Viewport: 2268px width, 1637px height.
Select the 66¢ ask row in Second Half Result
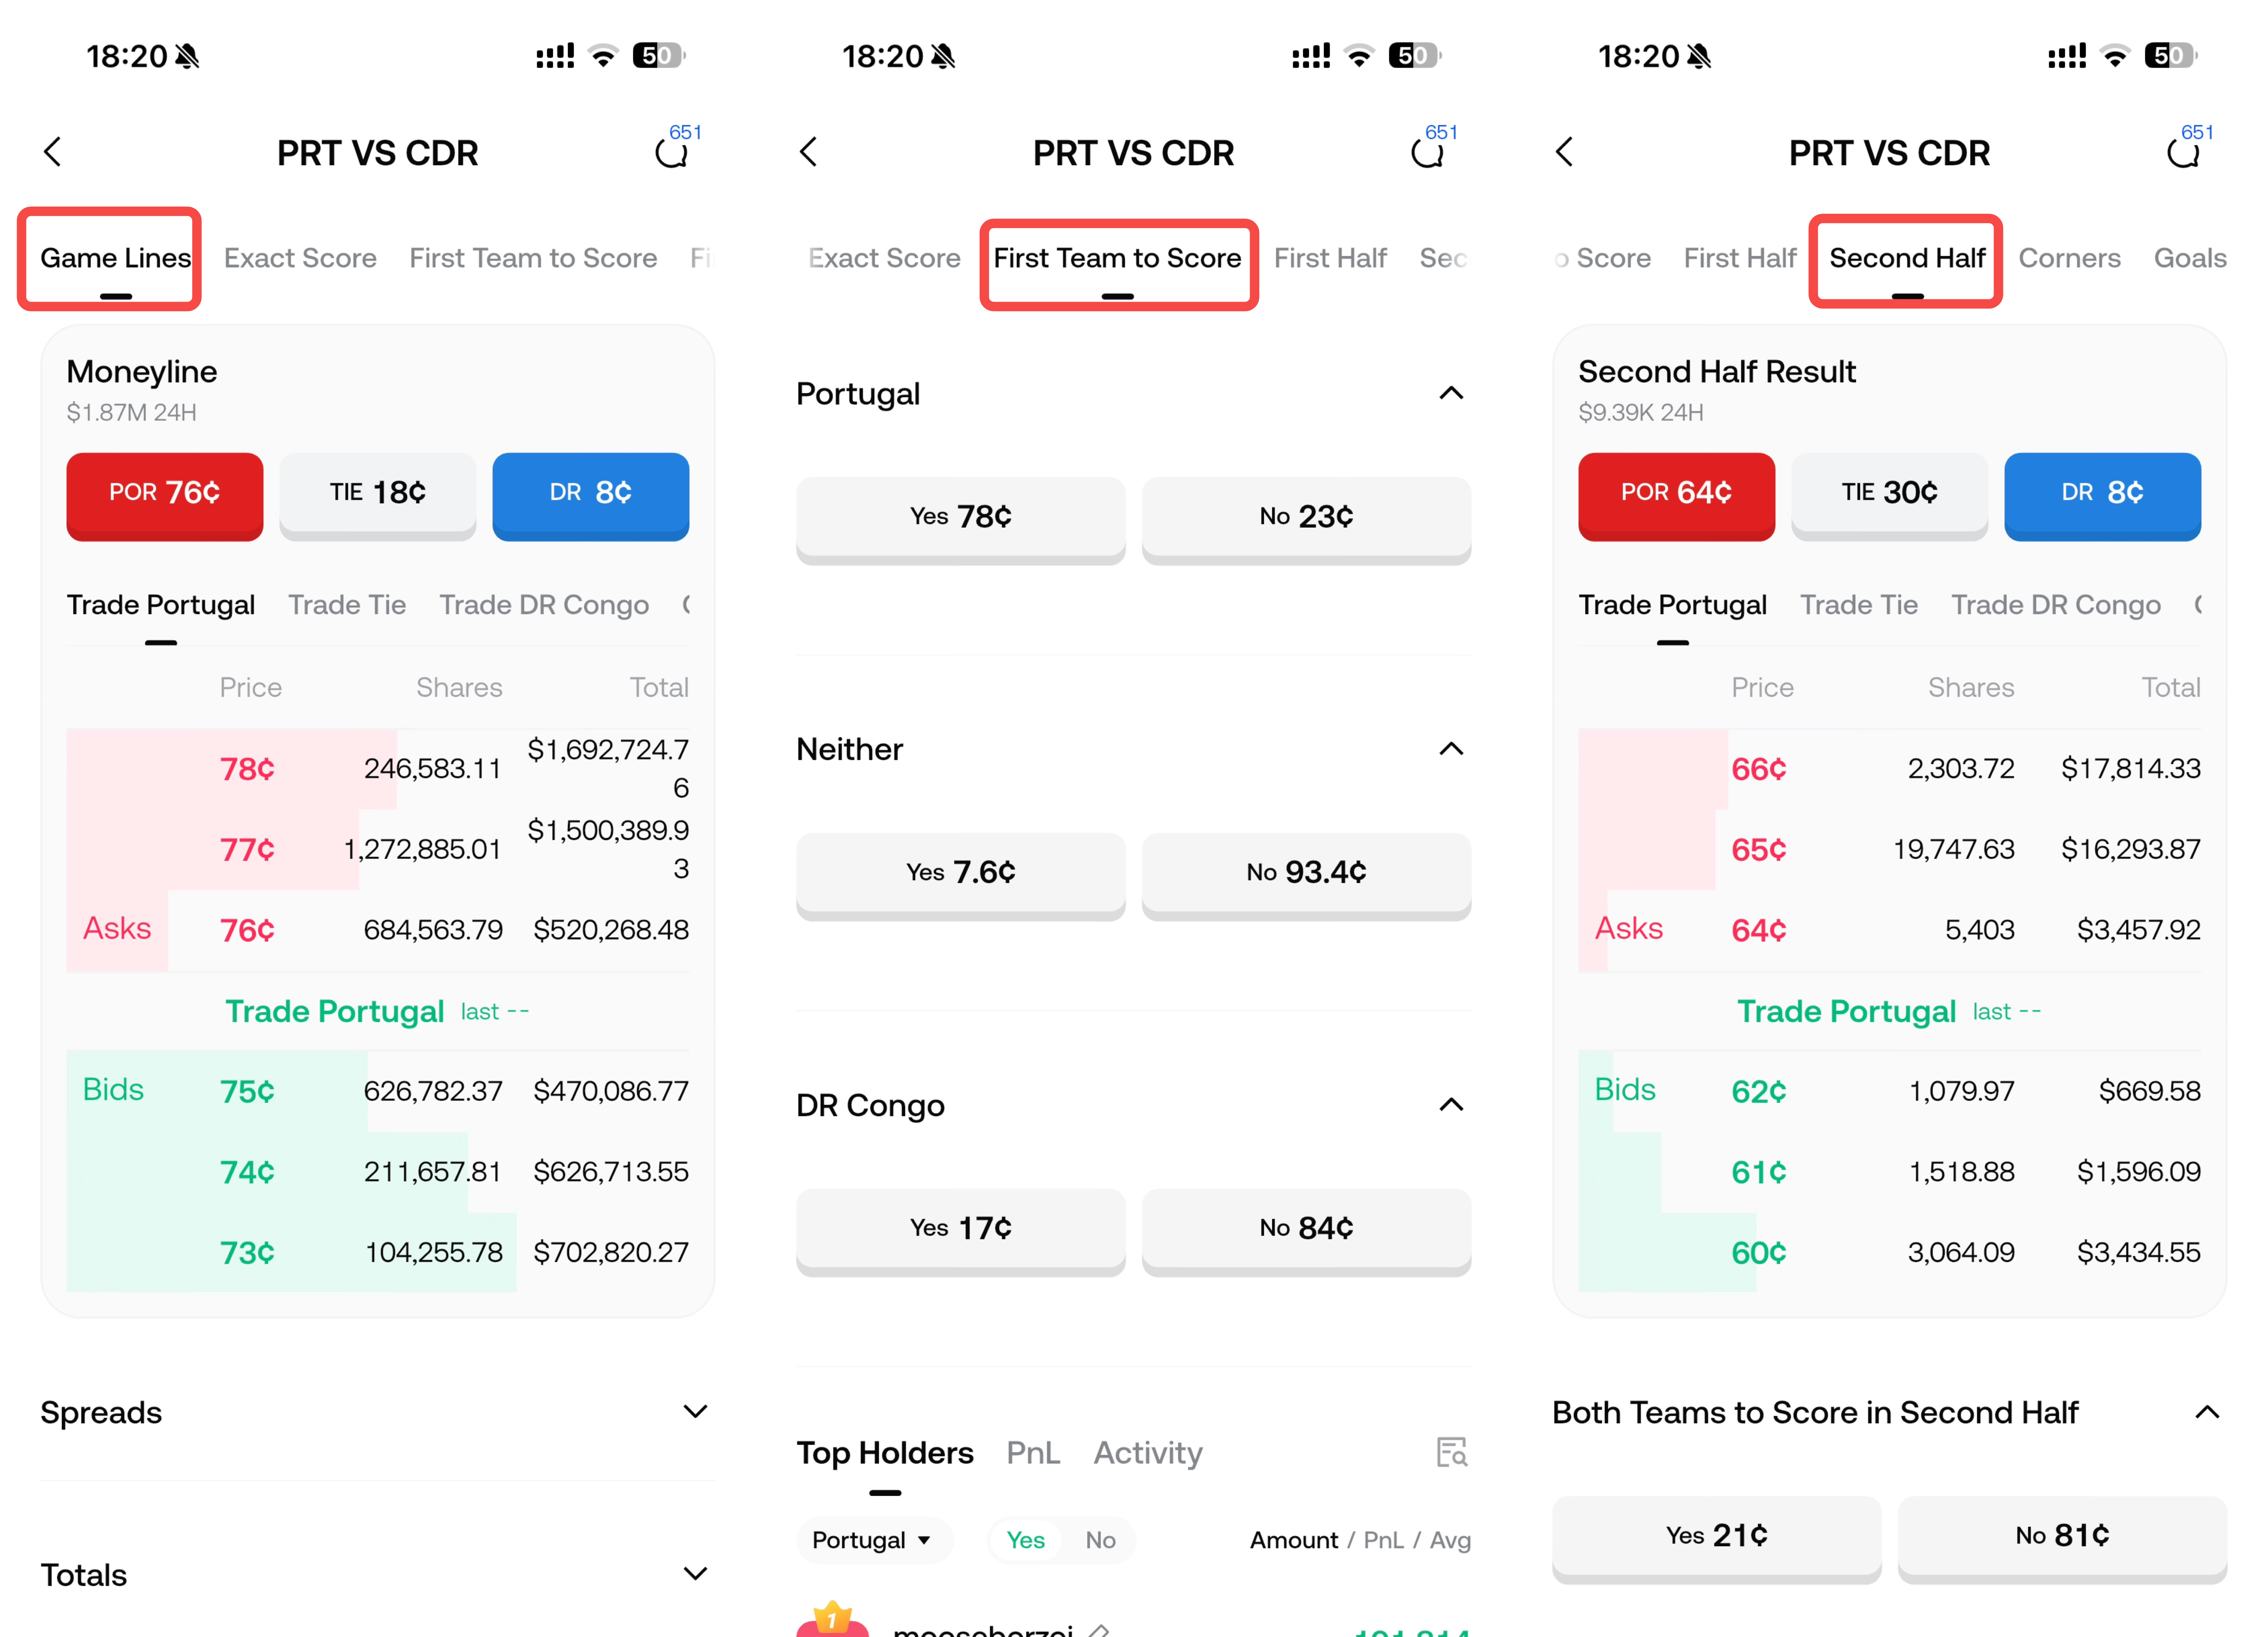(1890, 769)
